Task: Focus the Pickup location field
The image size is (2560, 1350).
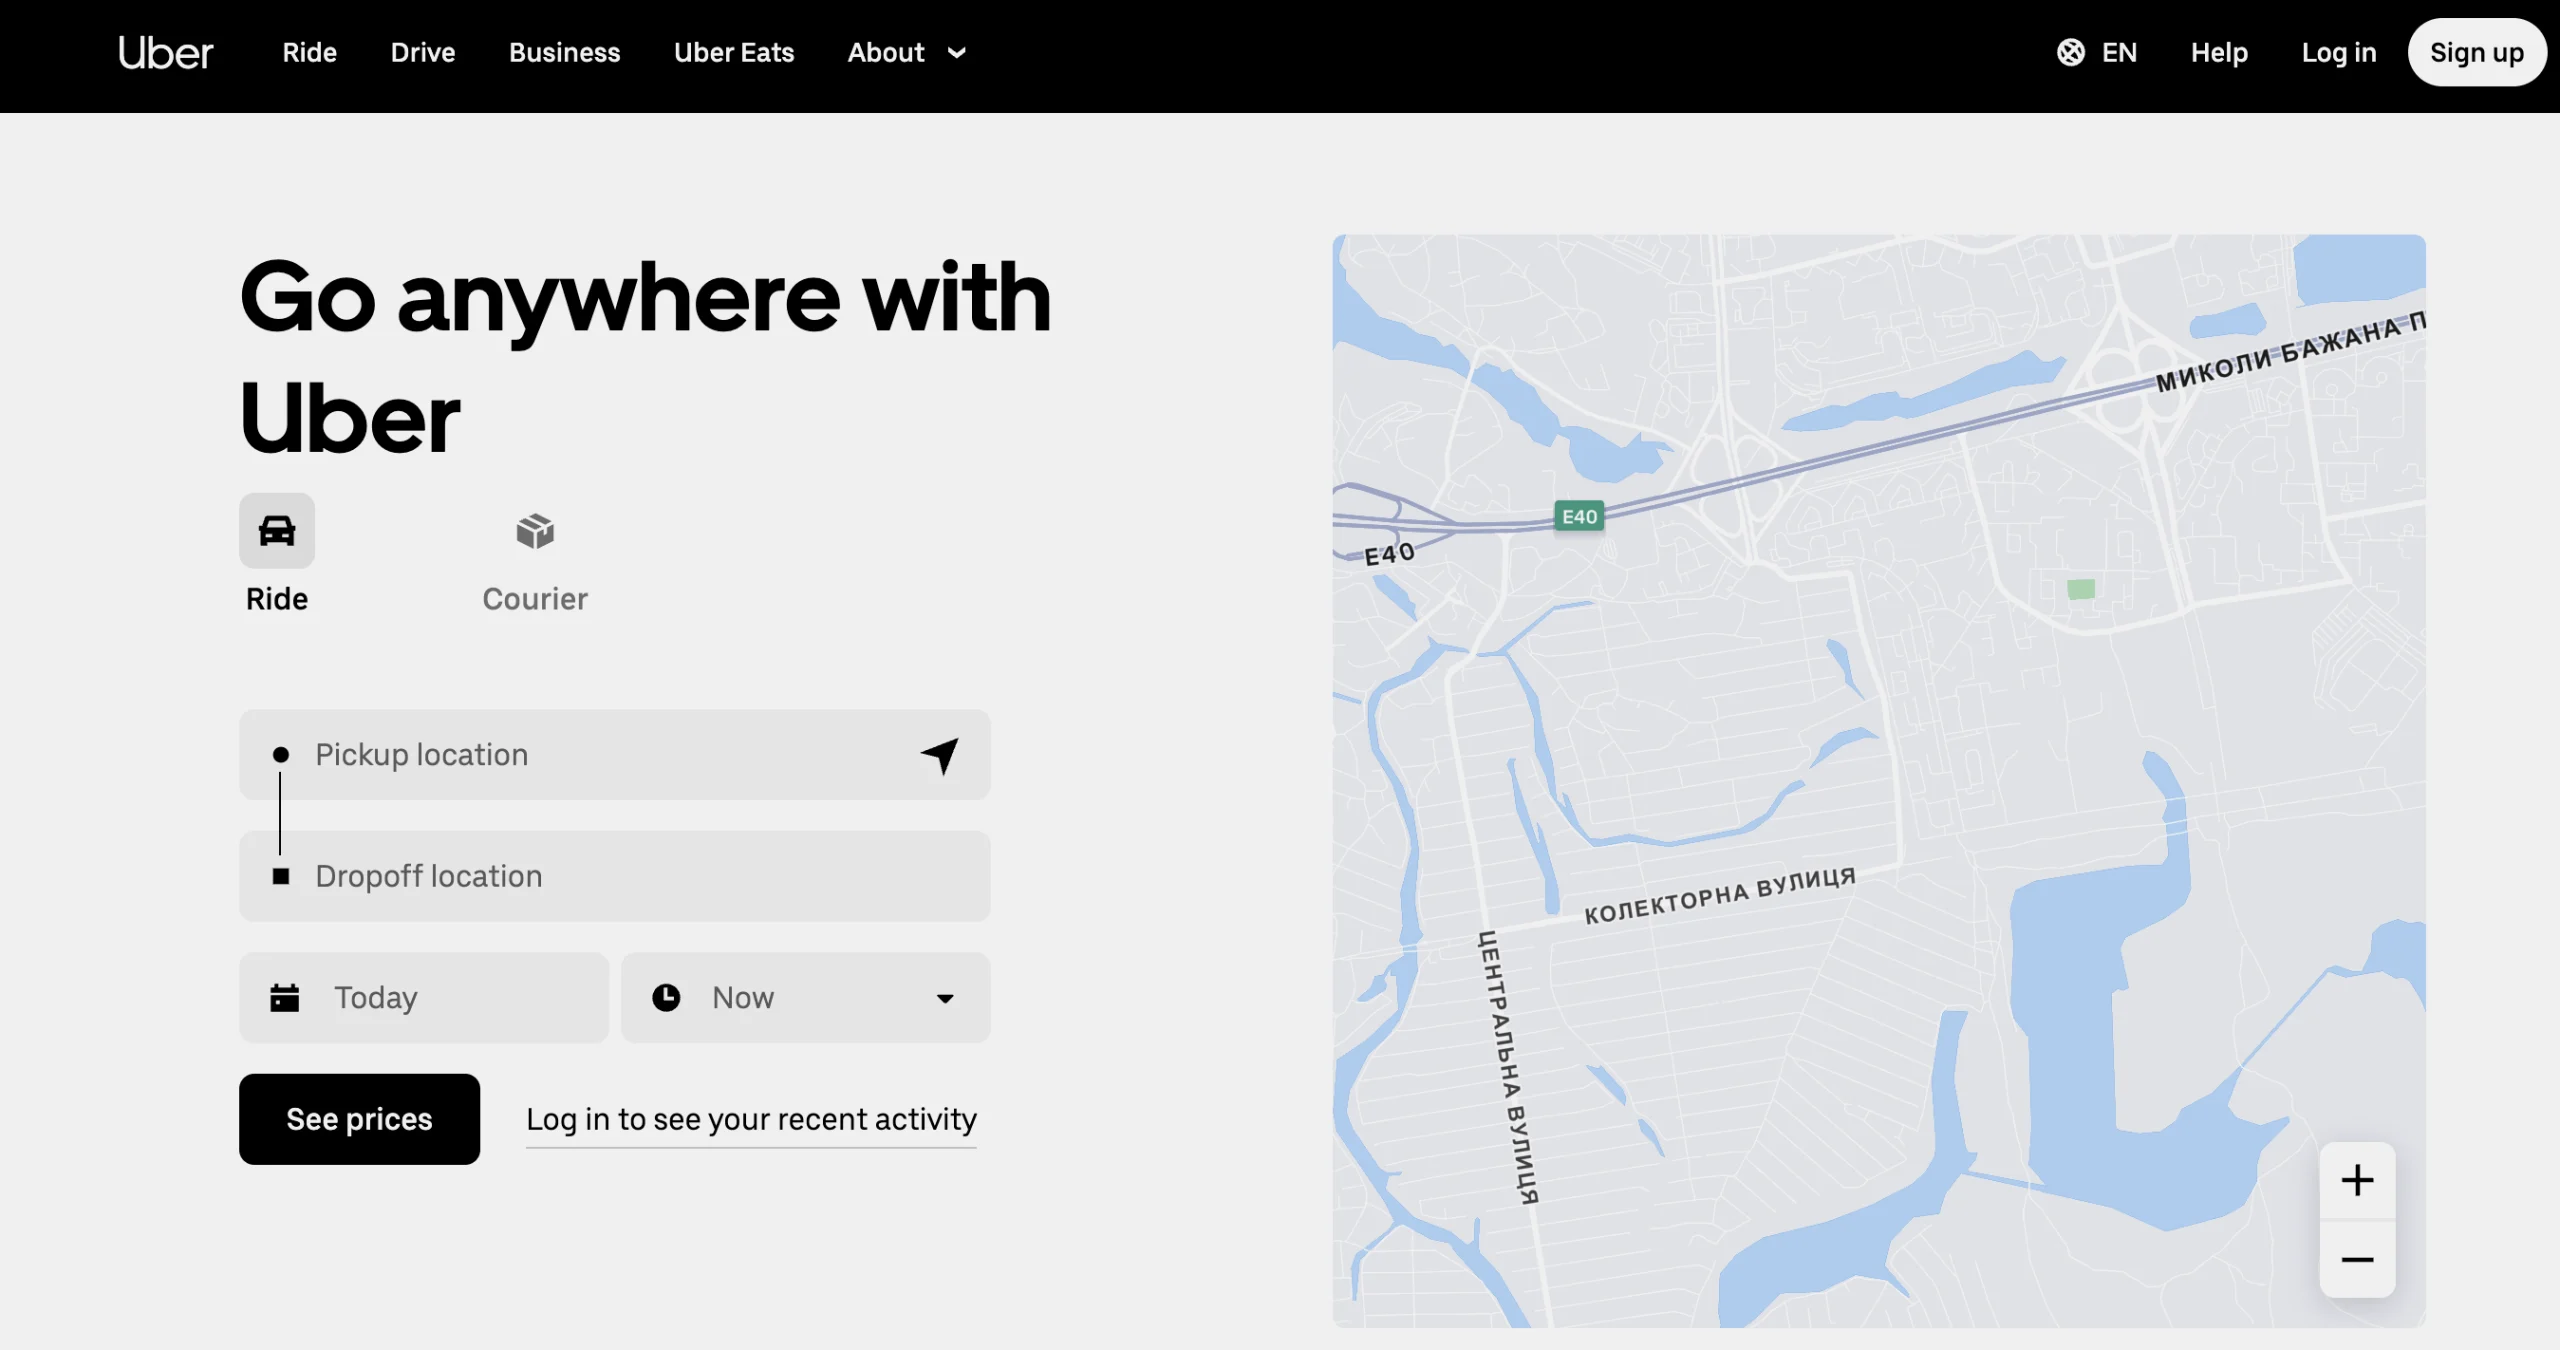Action: pos(600,756)
